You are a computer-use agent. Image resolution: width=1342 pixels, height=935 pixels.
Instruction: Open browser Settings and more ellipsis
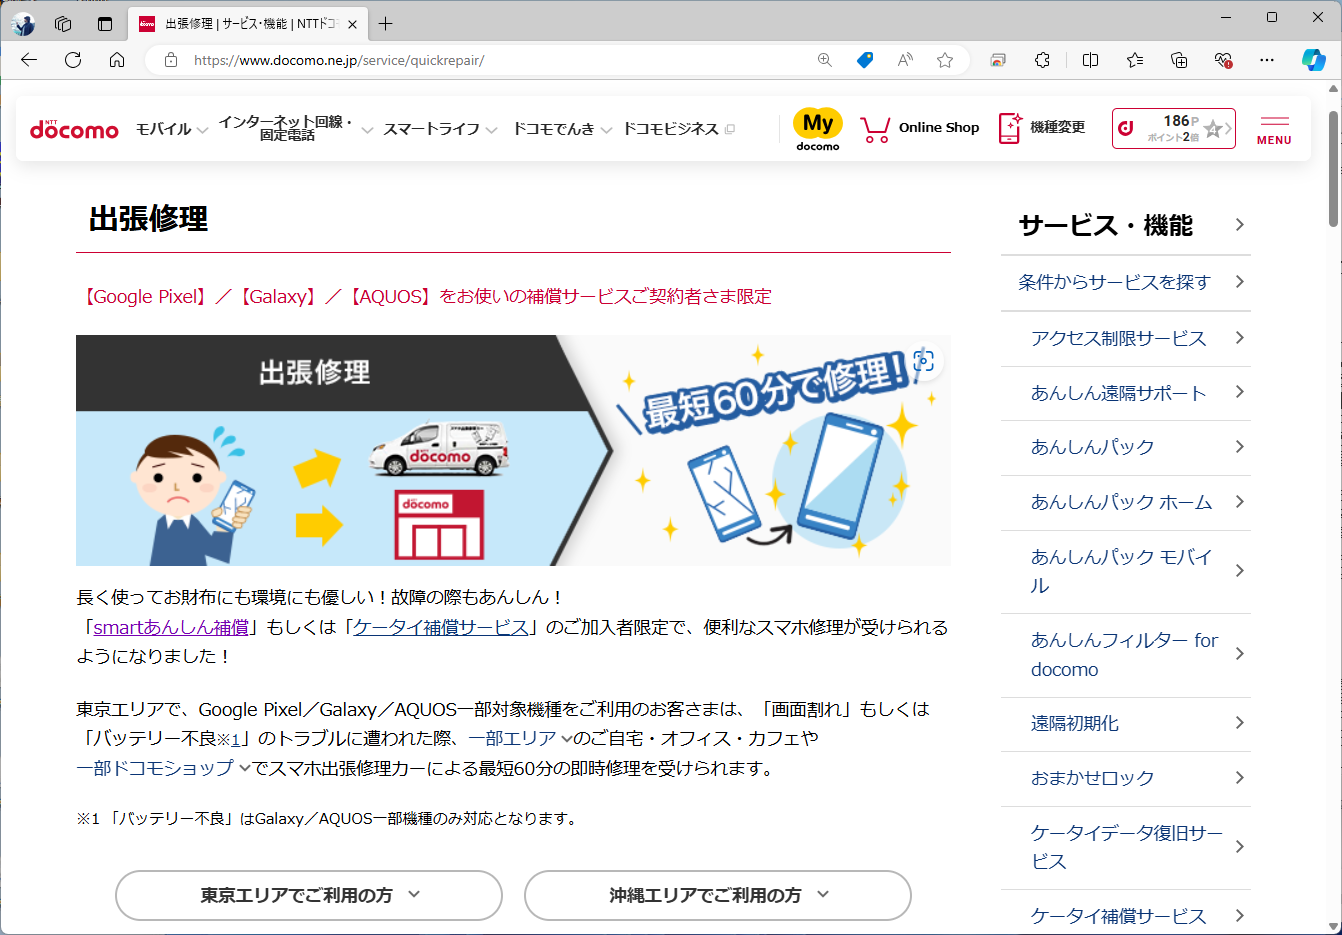click(1267, 60)
